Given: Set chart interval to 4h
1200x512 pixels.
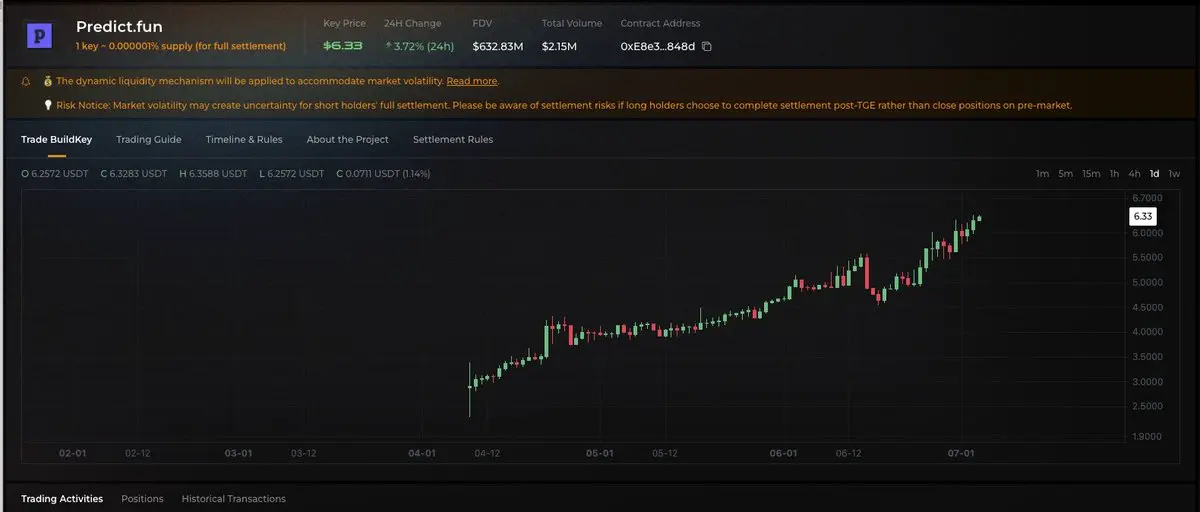Looking at the screenshot, I should 1134,174.
